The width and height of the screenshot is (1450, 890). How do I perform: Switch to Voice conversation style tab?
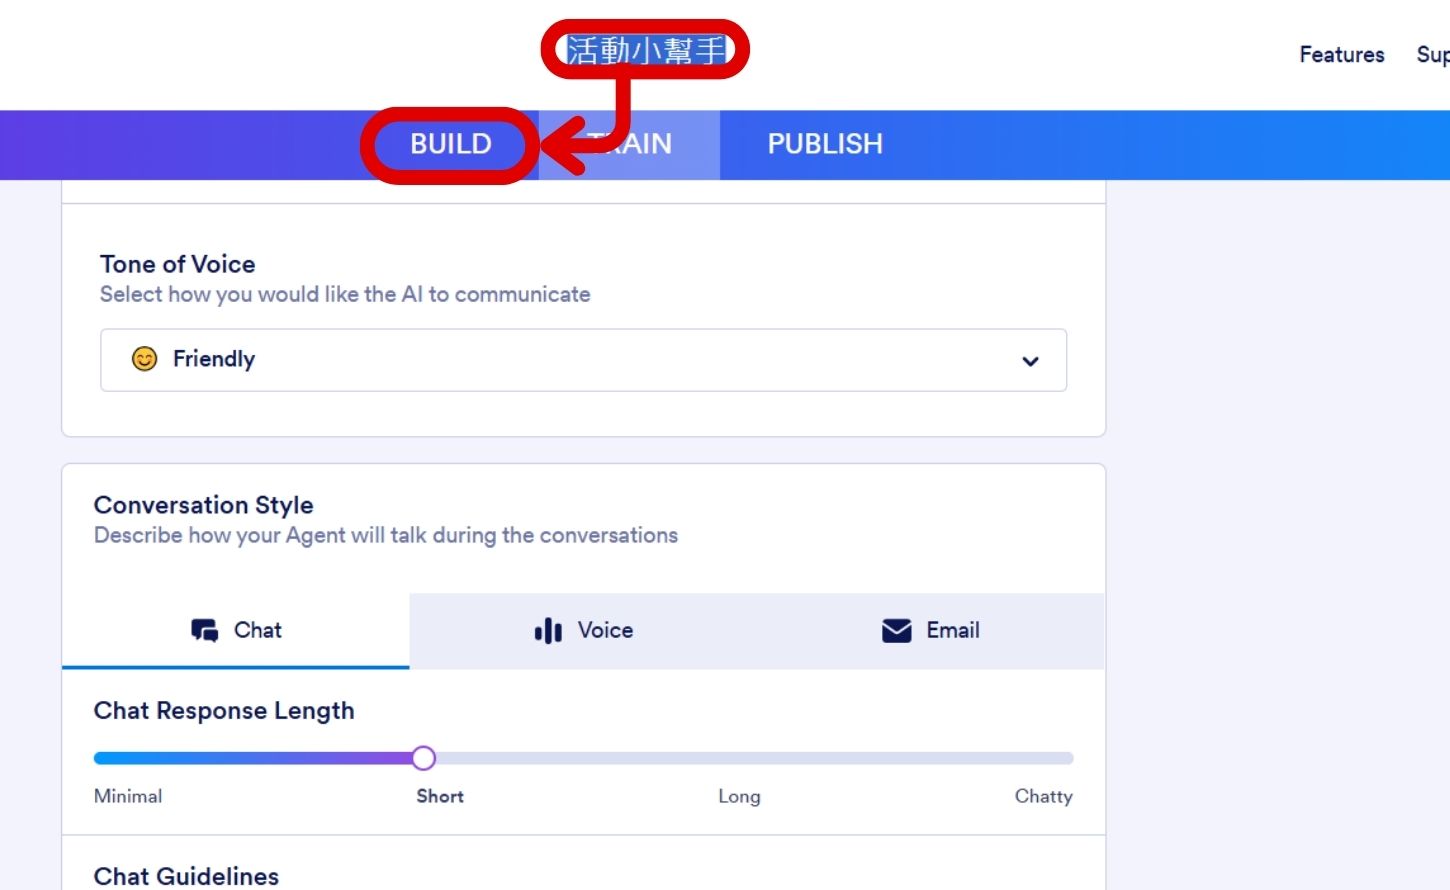583,631
